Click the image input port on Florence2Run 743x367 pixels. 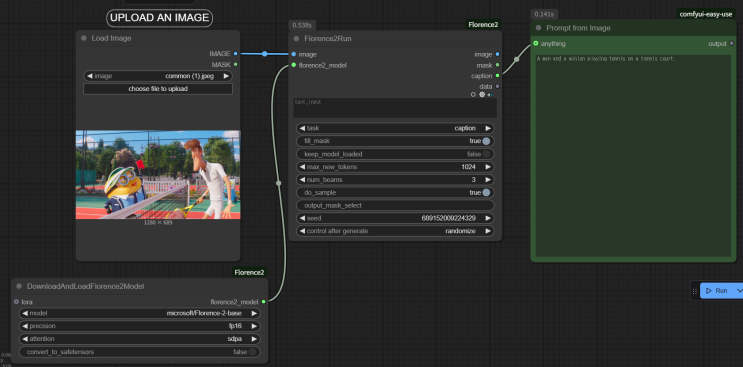click(x=294, y=54)
